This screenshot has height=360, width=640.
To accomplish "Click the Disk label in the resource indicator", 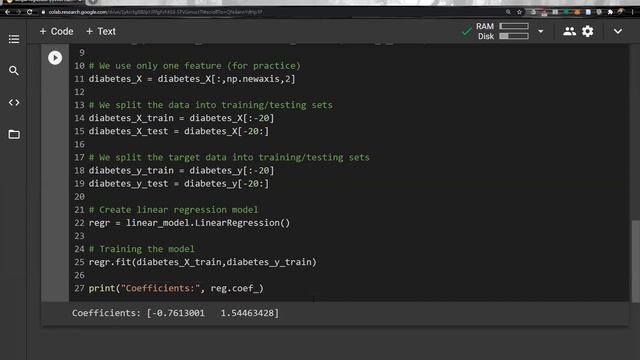I will click(486, 36).
